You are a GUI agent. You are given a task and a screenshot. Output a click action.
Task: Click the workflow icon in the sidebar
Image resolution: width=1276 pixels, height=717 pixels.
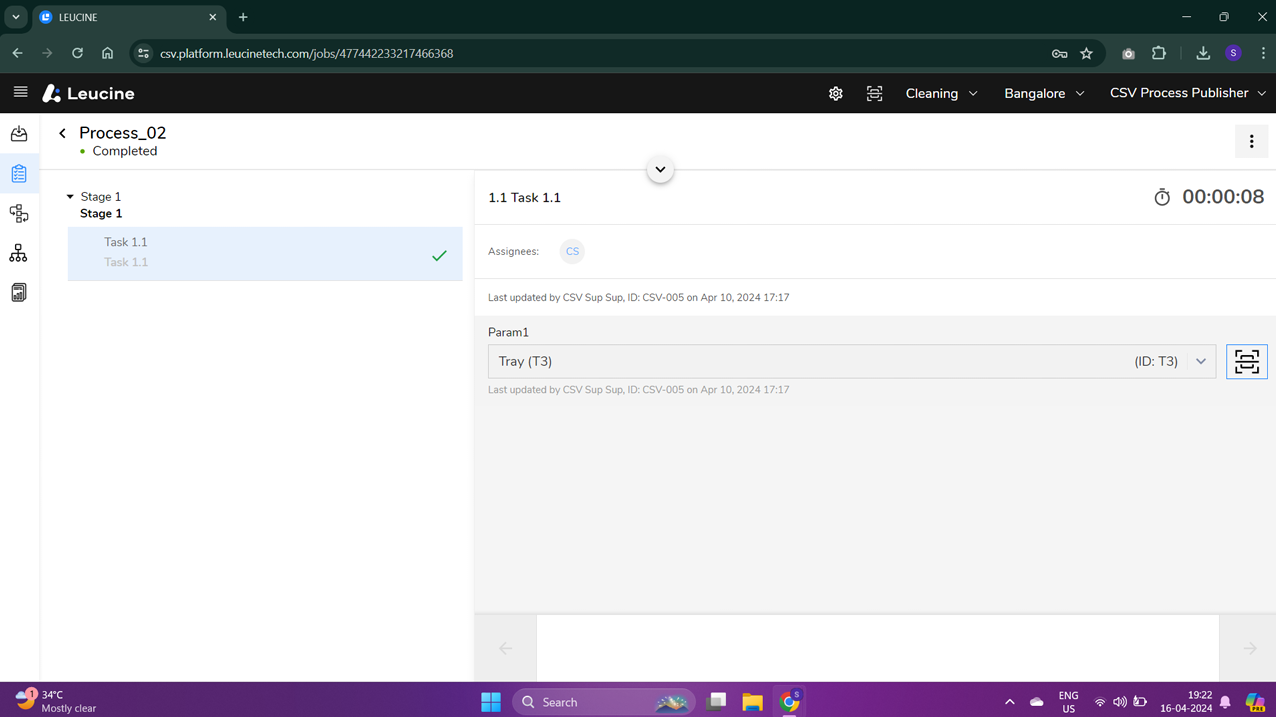tap(18, 213)
